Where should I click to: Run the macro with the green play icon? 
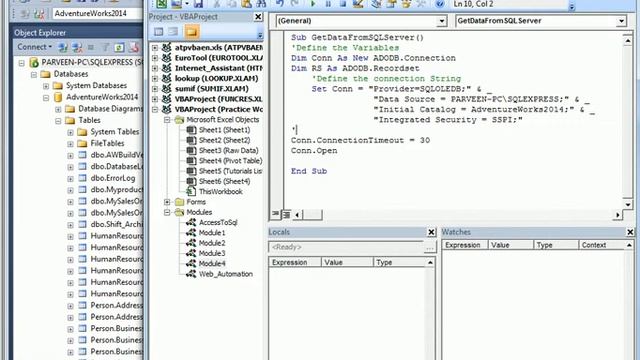[x=313, y=4]
